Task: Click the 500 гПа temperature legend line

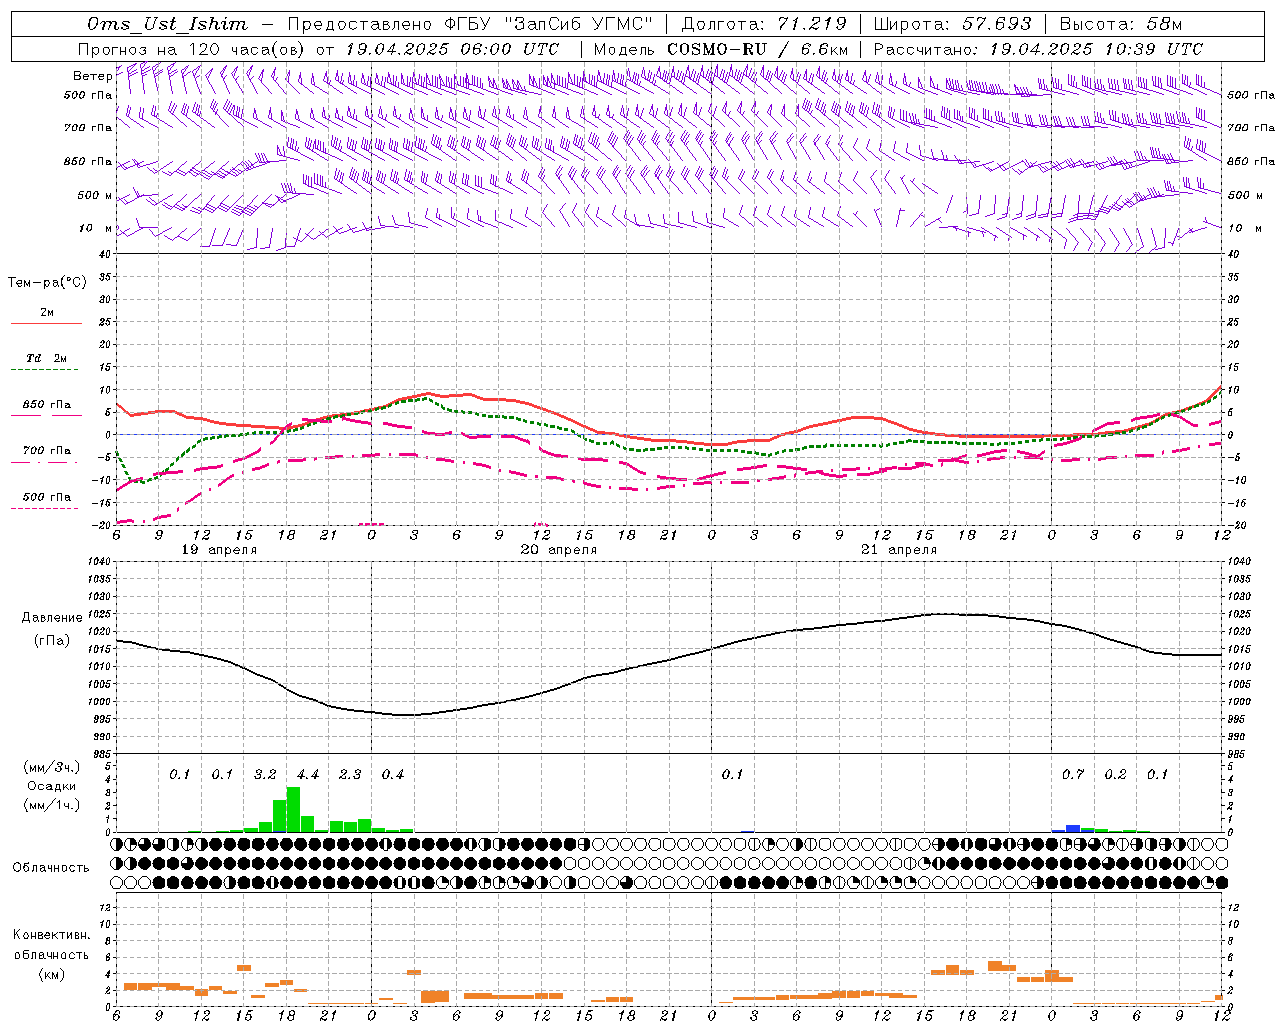Action: click(46, 509)
